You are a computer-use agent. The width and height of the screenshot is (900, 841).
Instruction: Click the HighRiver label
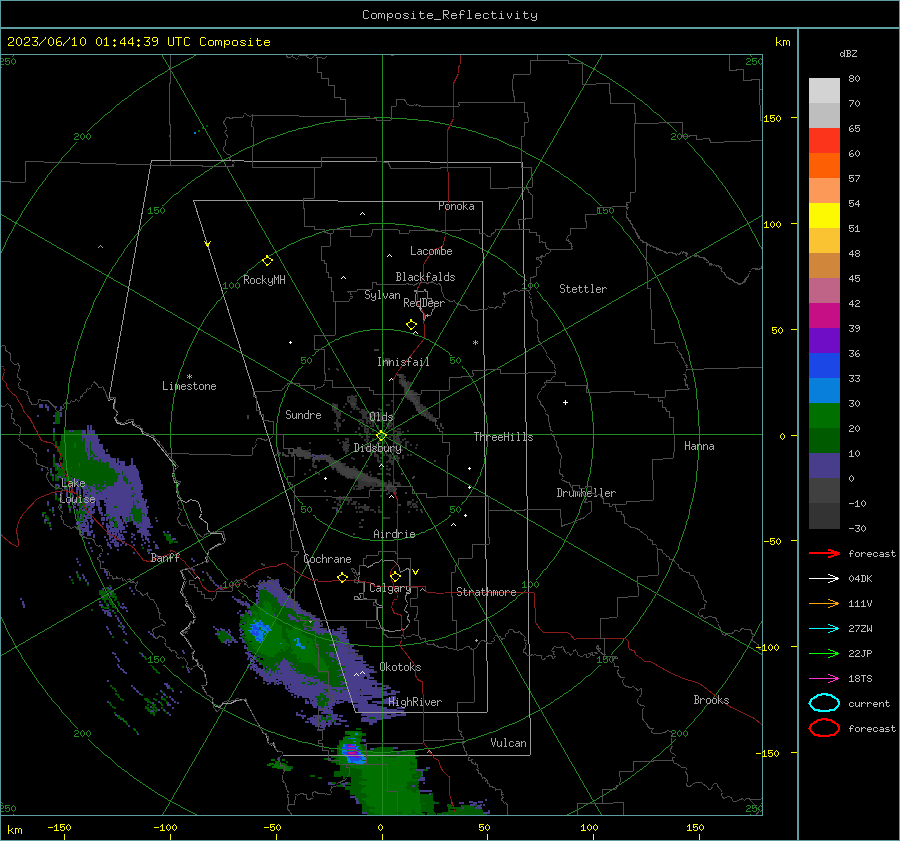415,702
